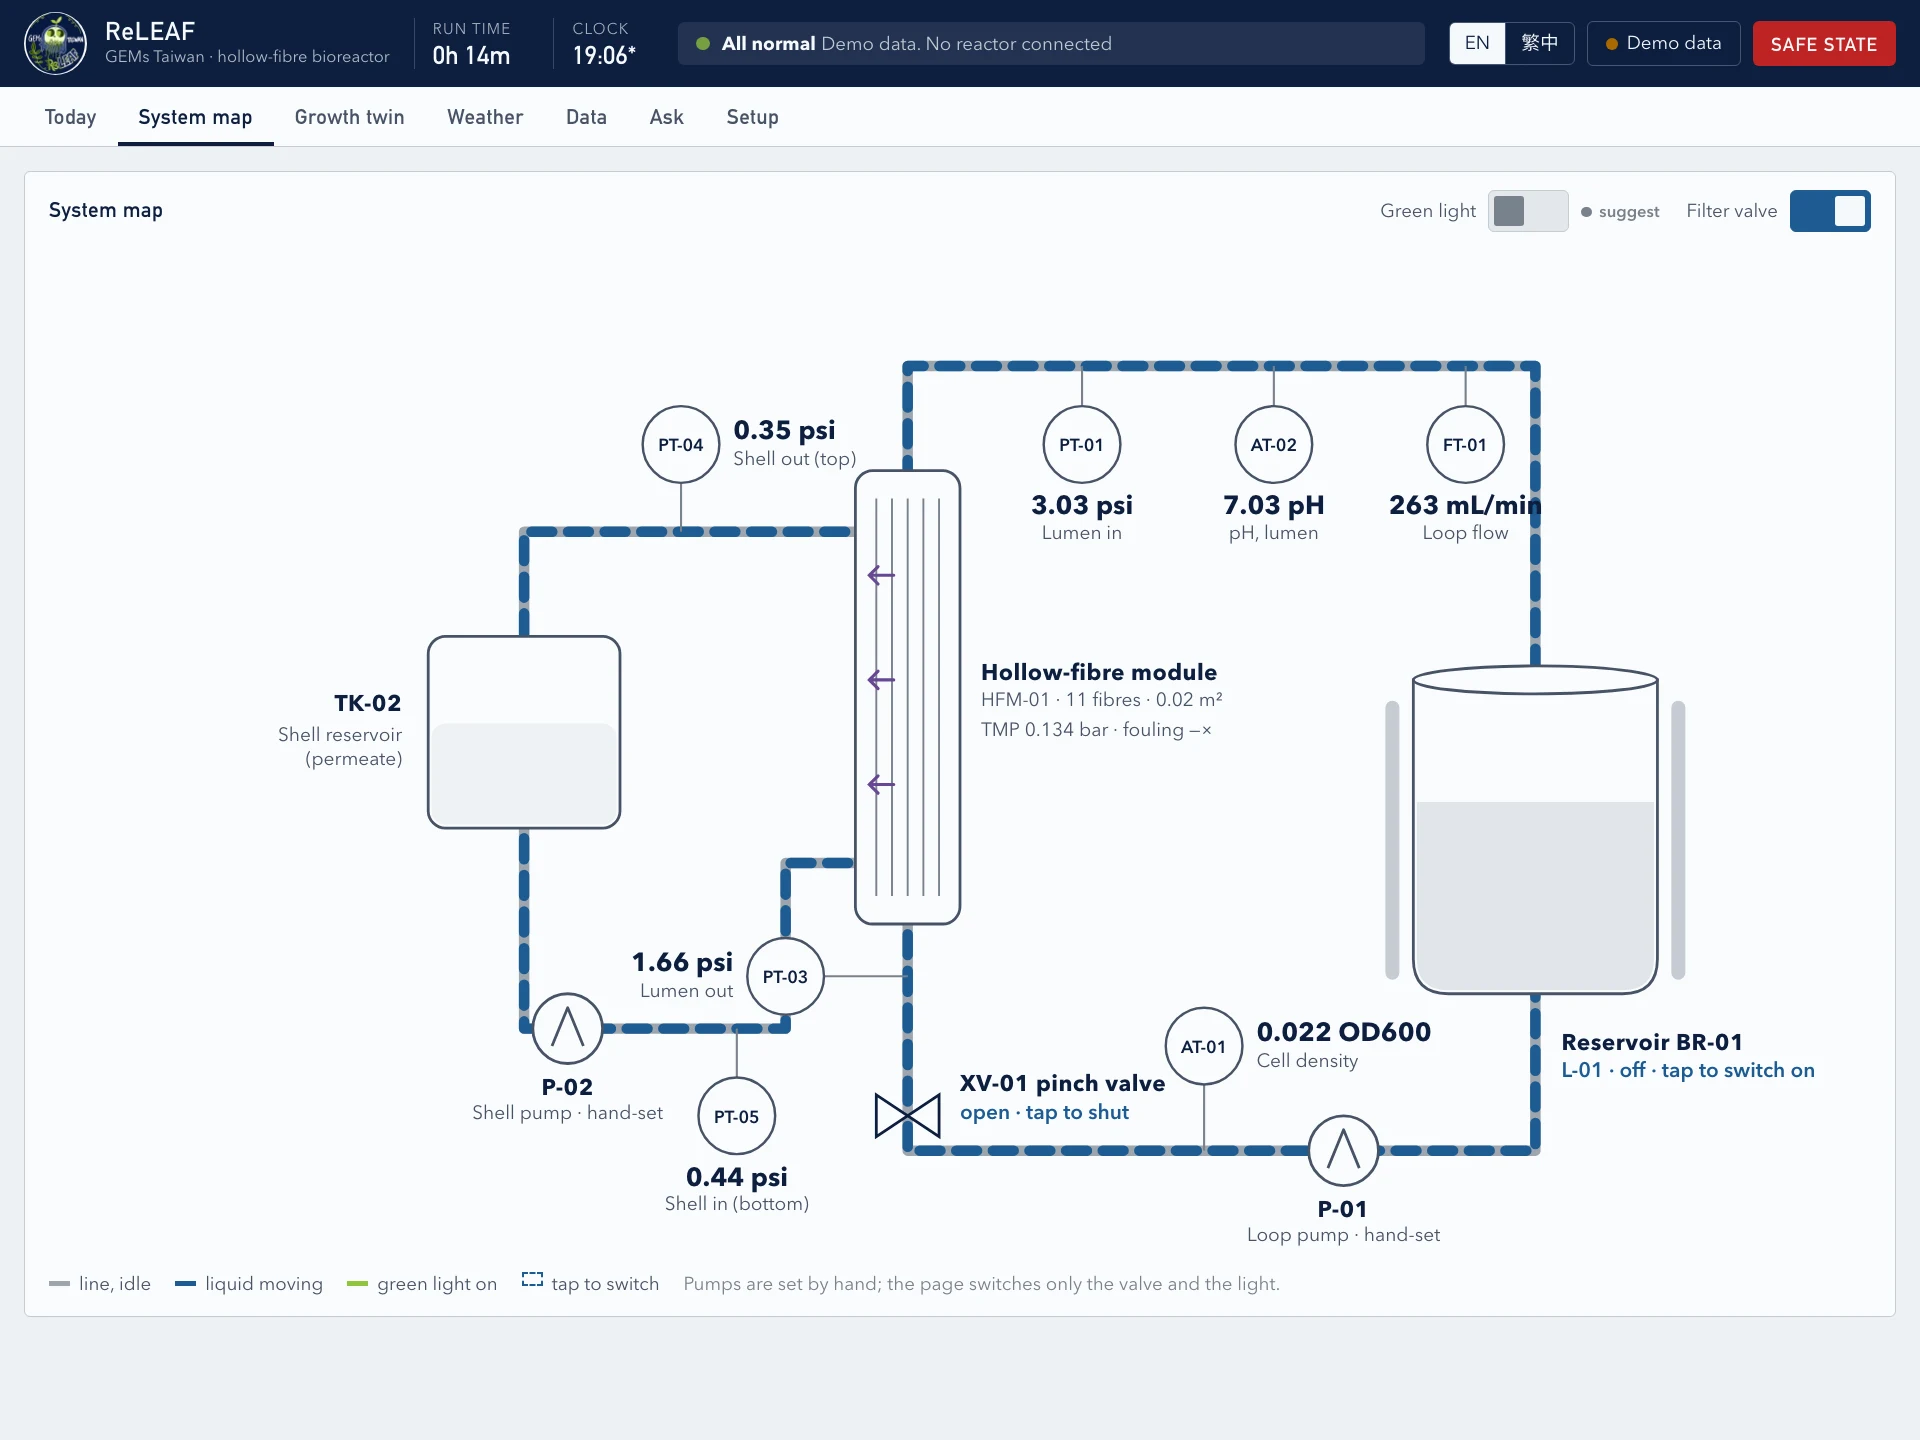Viewport: 1920px width, 1440px height.
Task: Click the '7.03 pH' reading
Action: pos(1274,505)
